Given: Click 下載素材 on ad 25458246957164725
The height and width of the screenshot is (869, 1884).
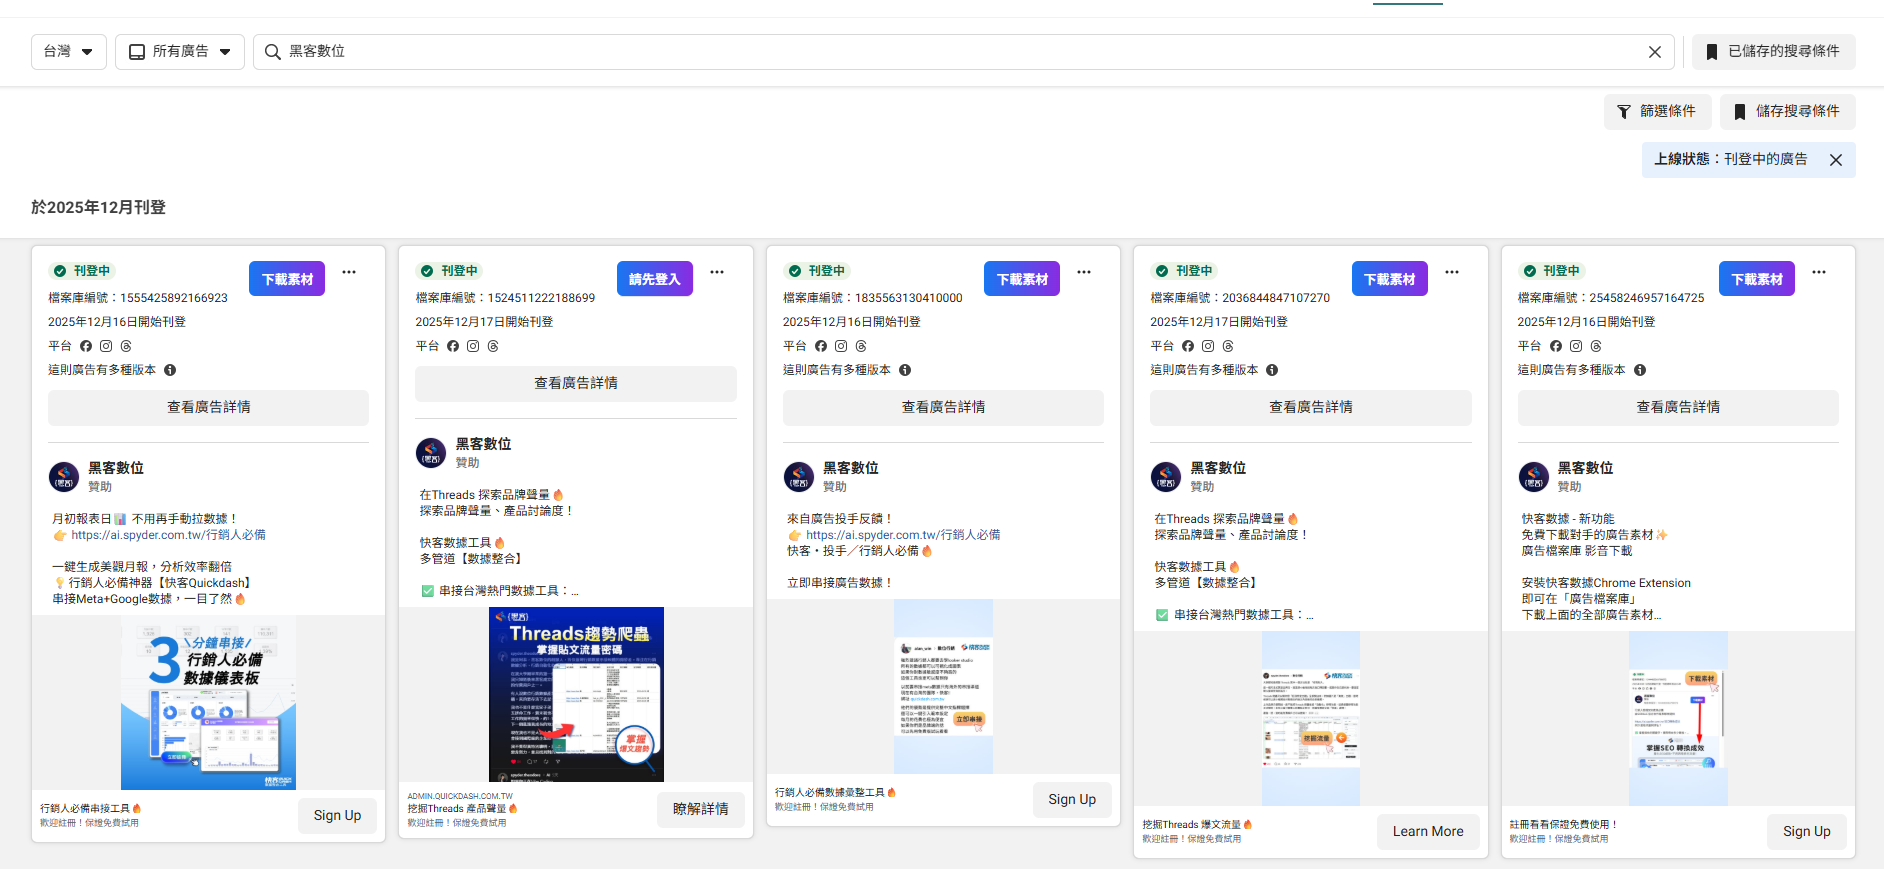Looking at the screenshot, I should tap(1757, 279).
